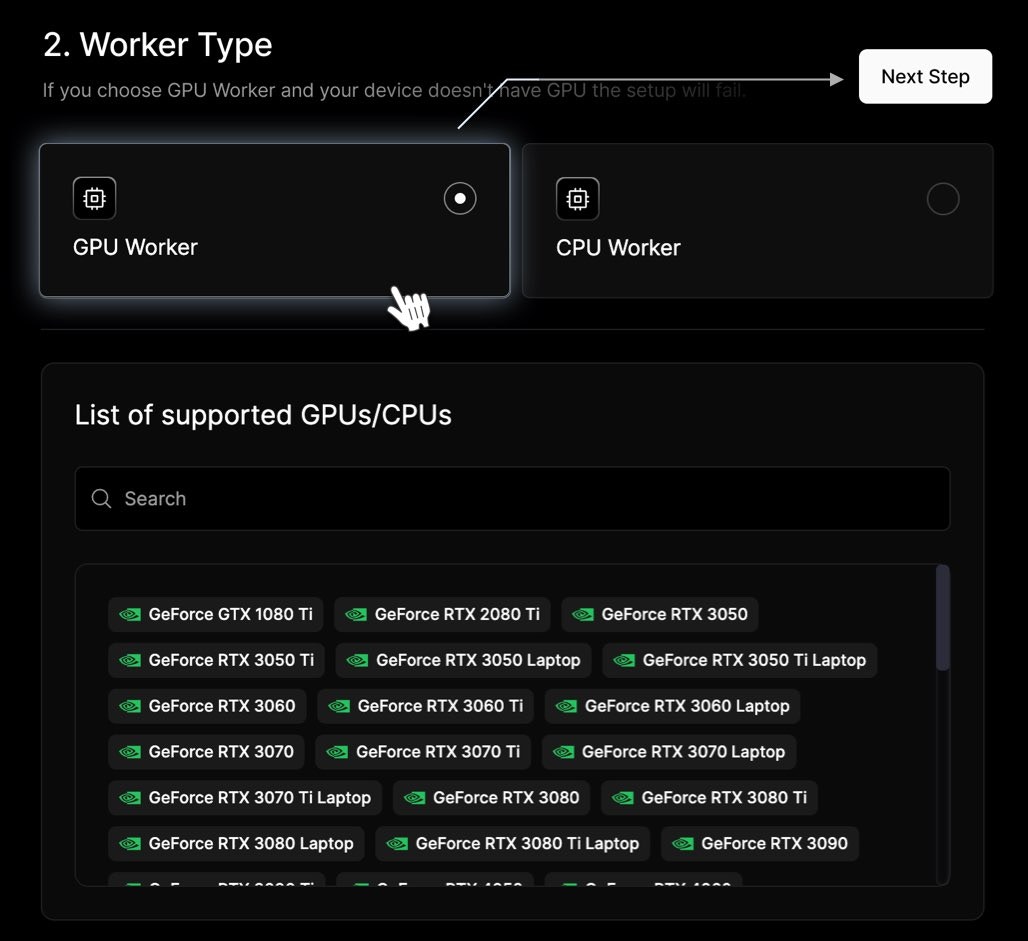The width and height of the screenshot is (1028, 941).
Task: Click the GPU Worker chip icon
Action: pyautogui.click(x=94, y=198)
